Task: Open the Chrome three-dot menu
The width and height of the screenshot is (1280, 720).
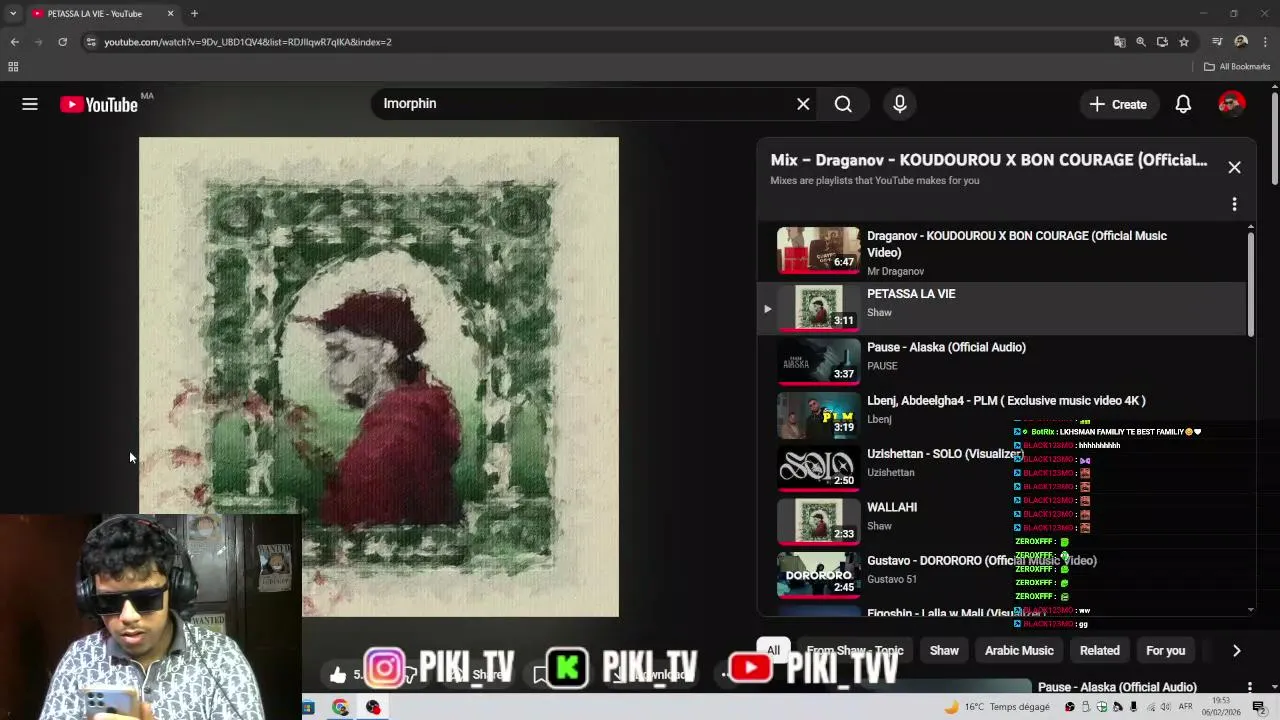Action: (1266, 42)
